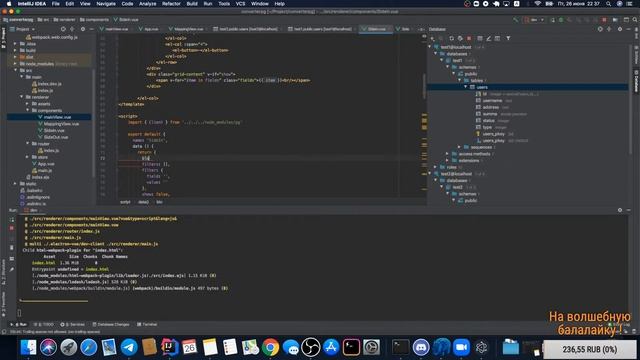Collapse test2@localhost data source node
The image size is (640, 360).
(x=430, y=174)
